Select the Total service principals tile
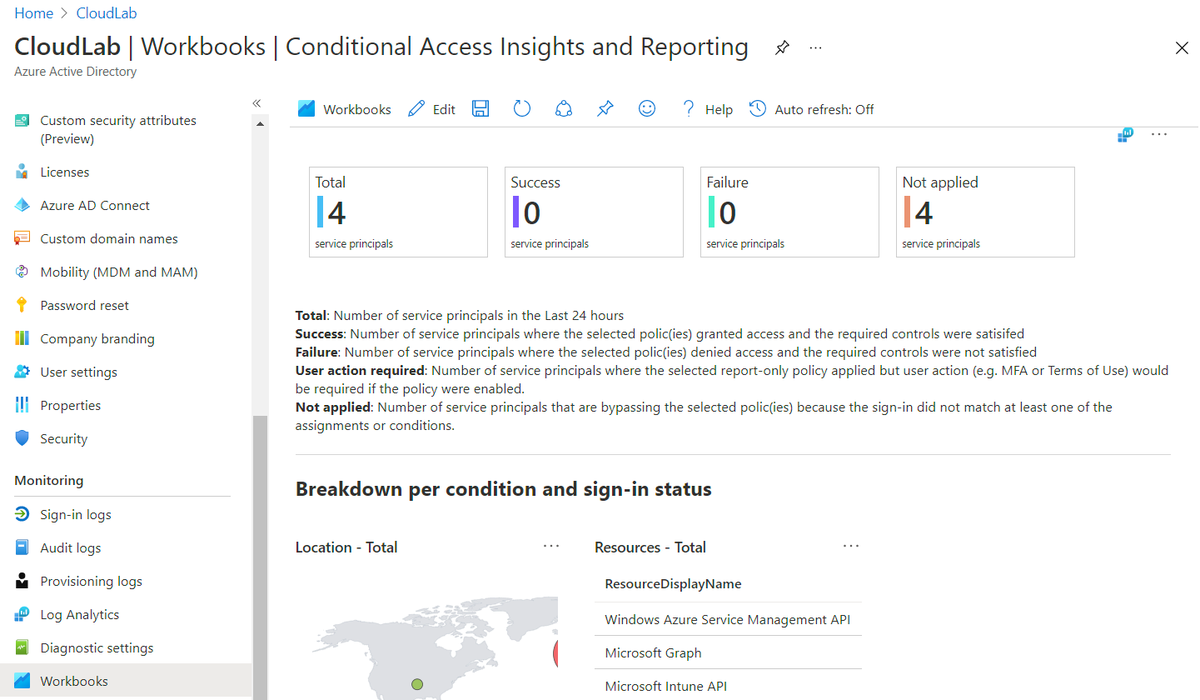This screenshot has height=700, width=1200. point(398,212)
